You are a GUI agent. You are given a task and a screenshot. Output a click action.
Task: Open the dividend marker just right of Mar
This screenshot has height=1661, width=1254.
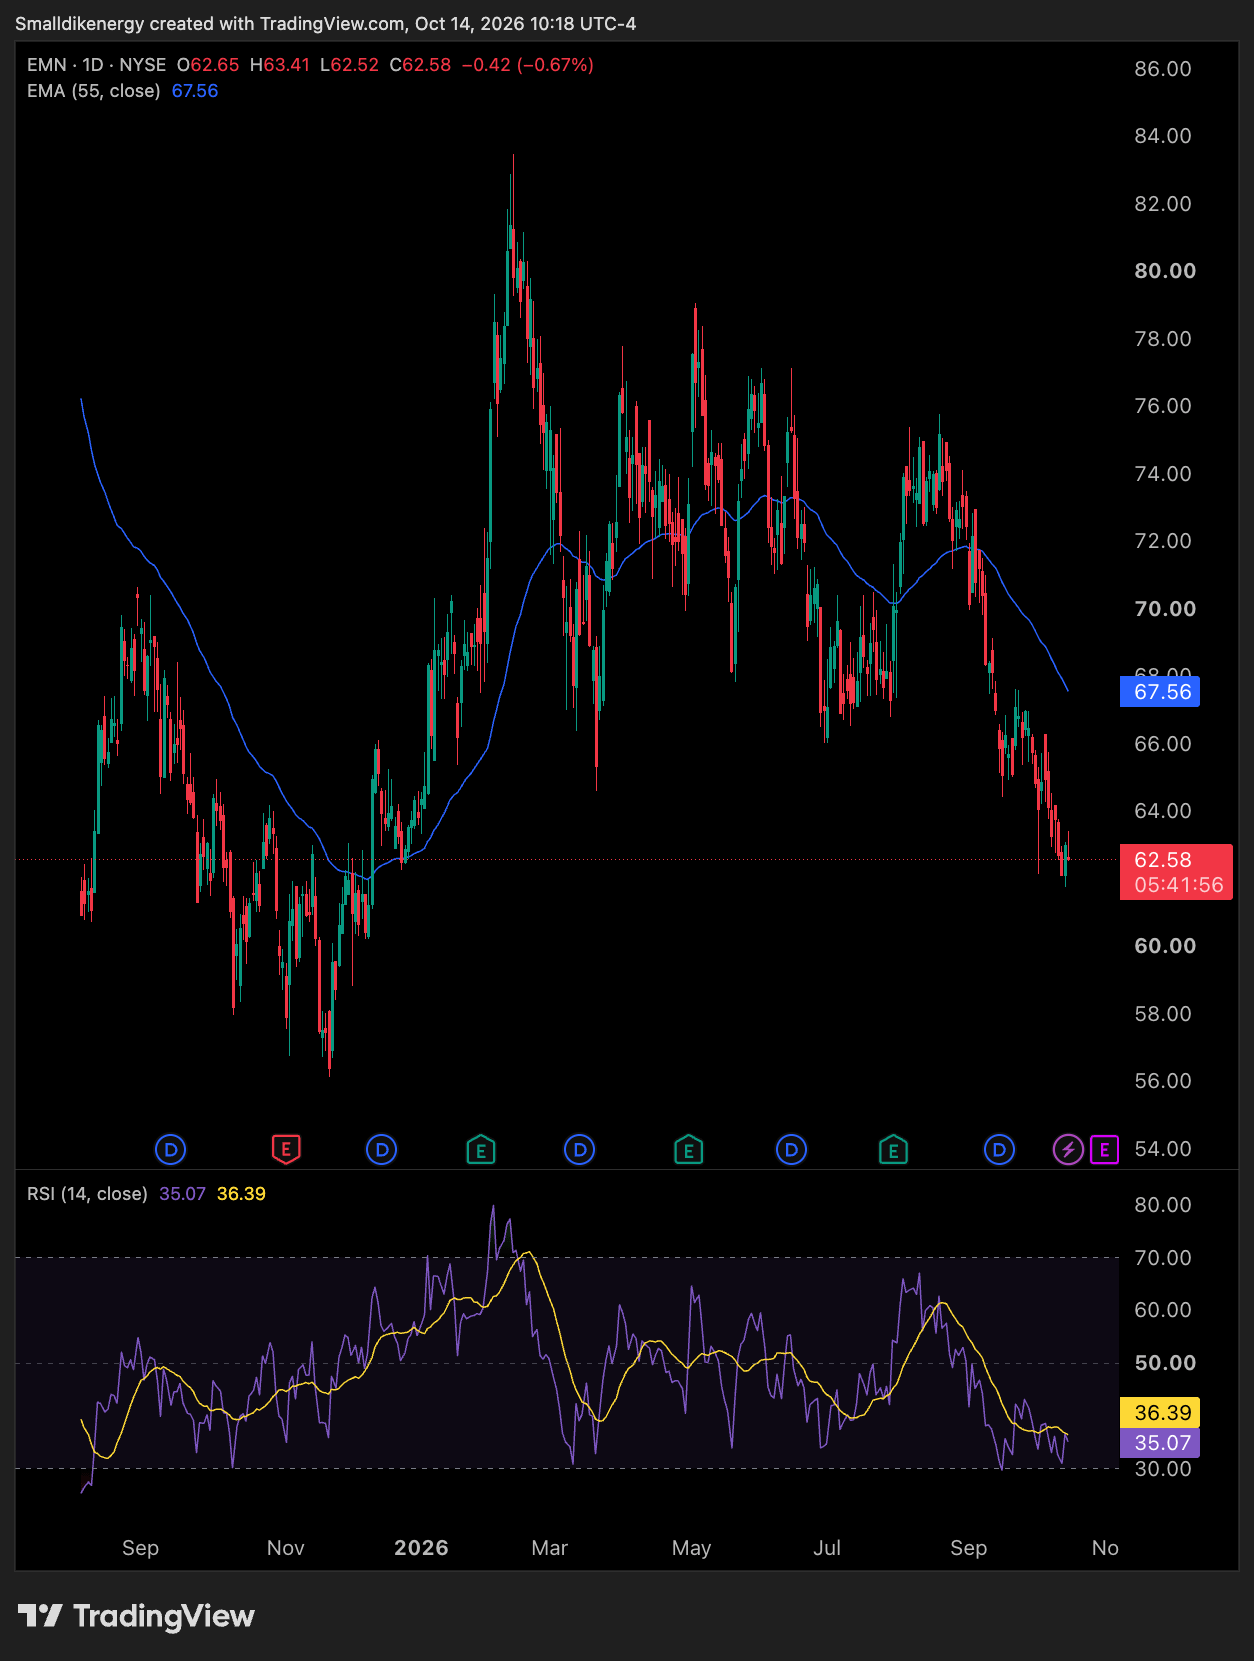[580, 1150]
